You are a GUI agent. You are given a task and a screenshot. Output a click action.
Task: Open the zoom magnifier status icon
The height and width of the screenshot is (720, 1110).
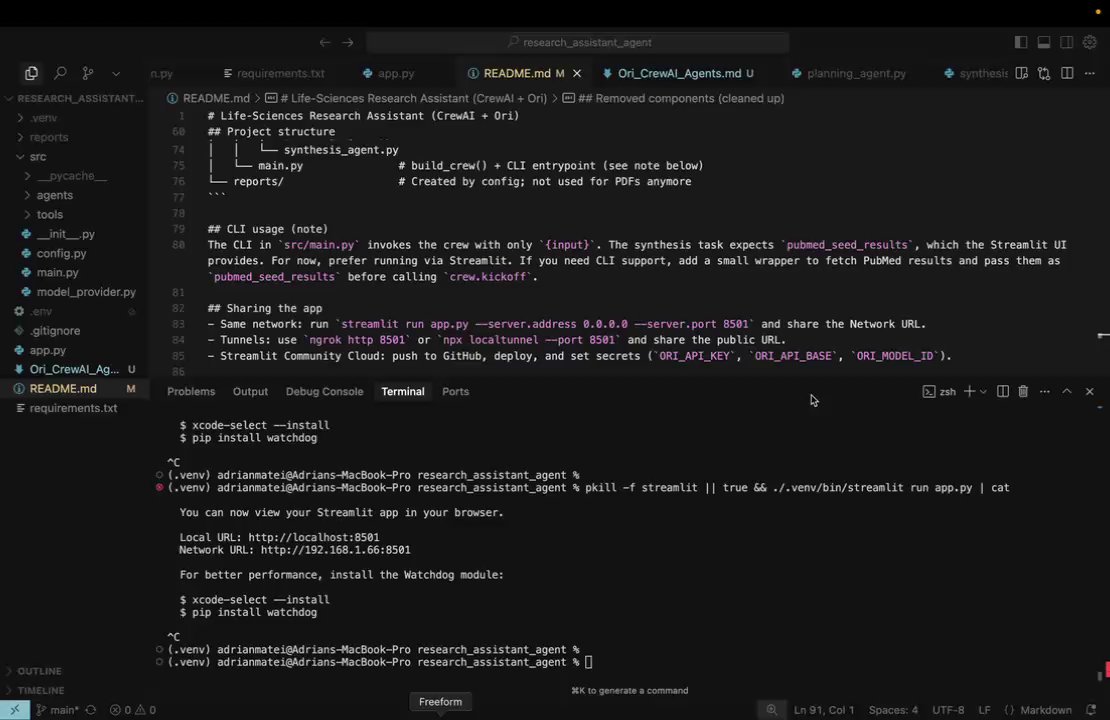(772, 710)
